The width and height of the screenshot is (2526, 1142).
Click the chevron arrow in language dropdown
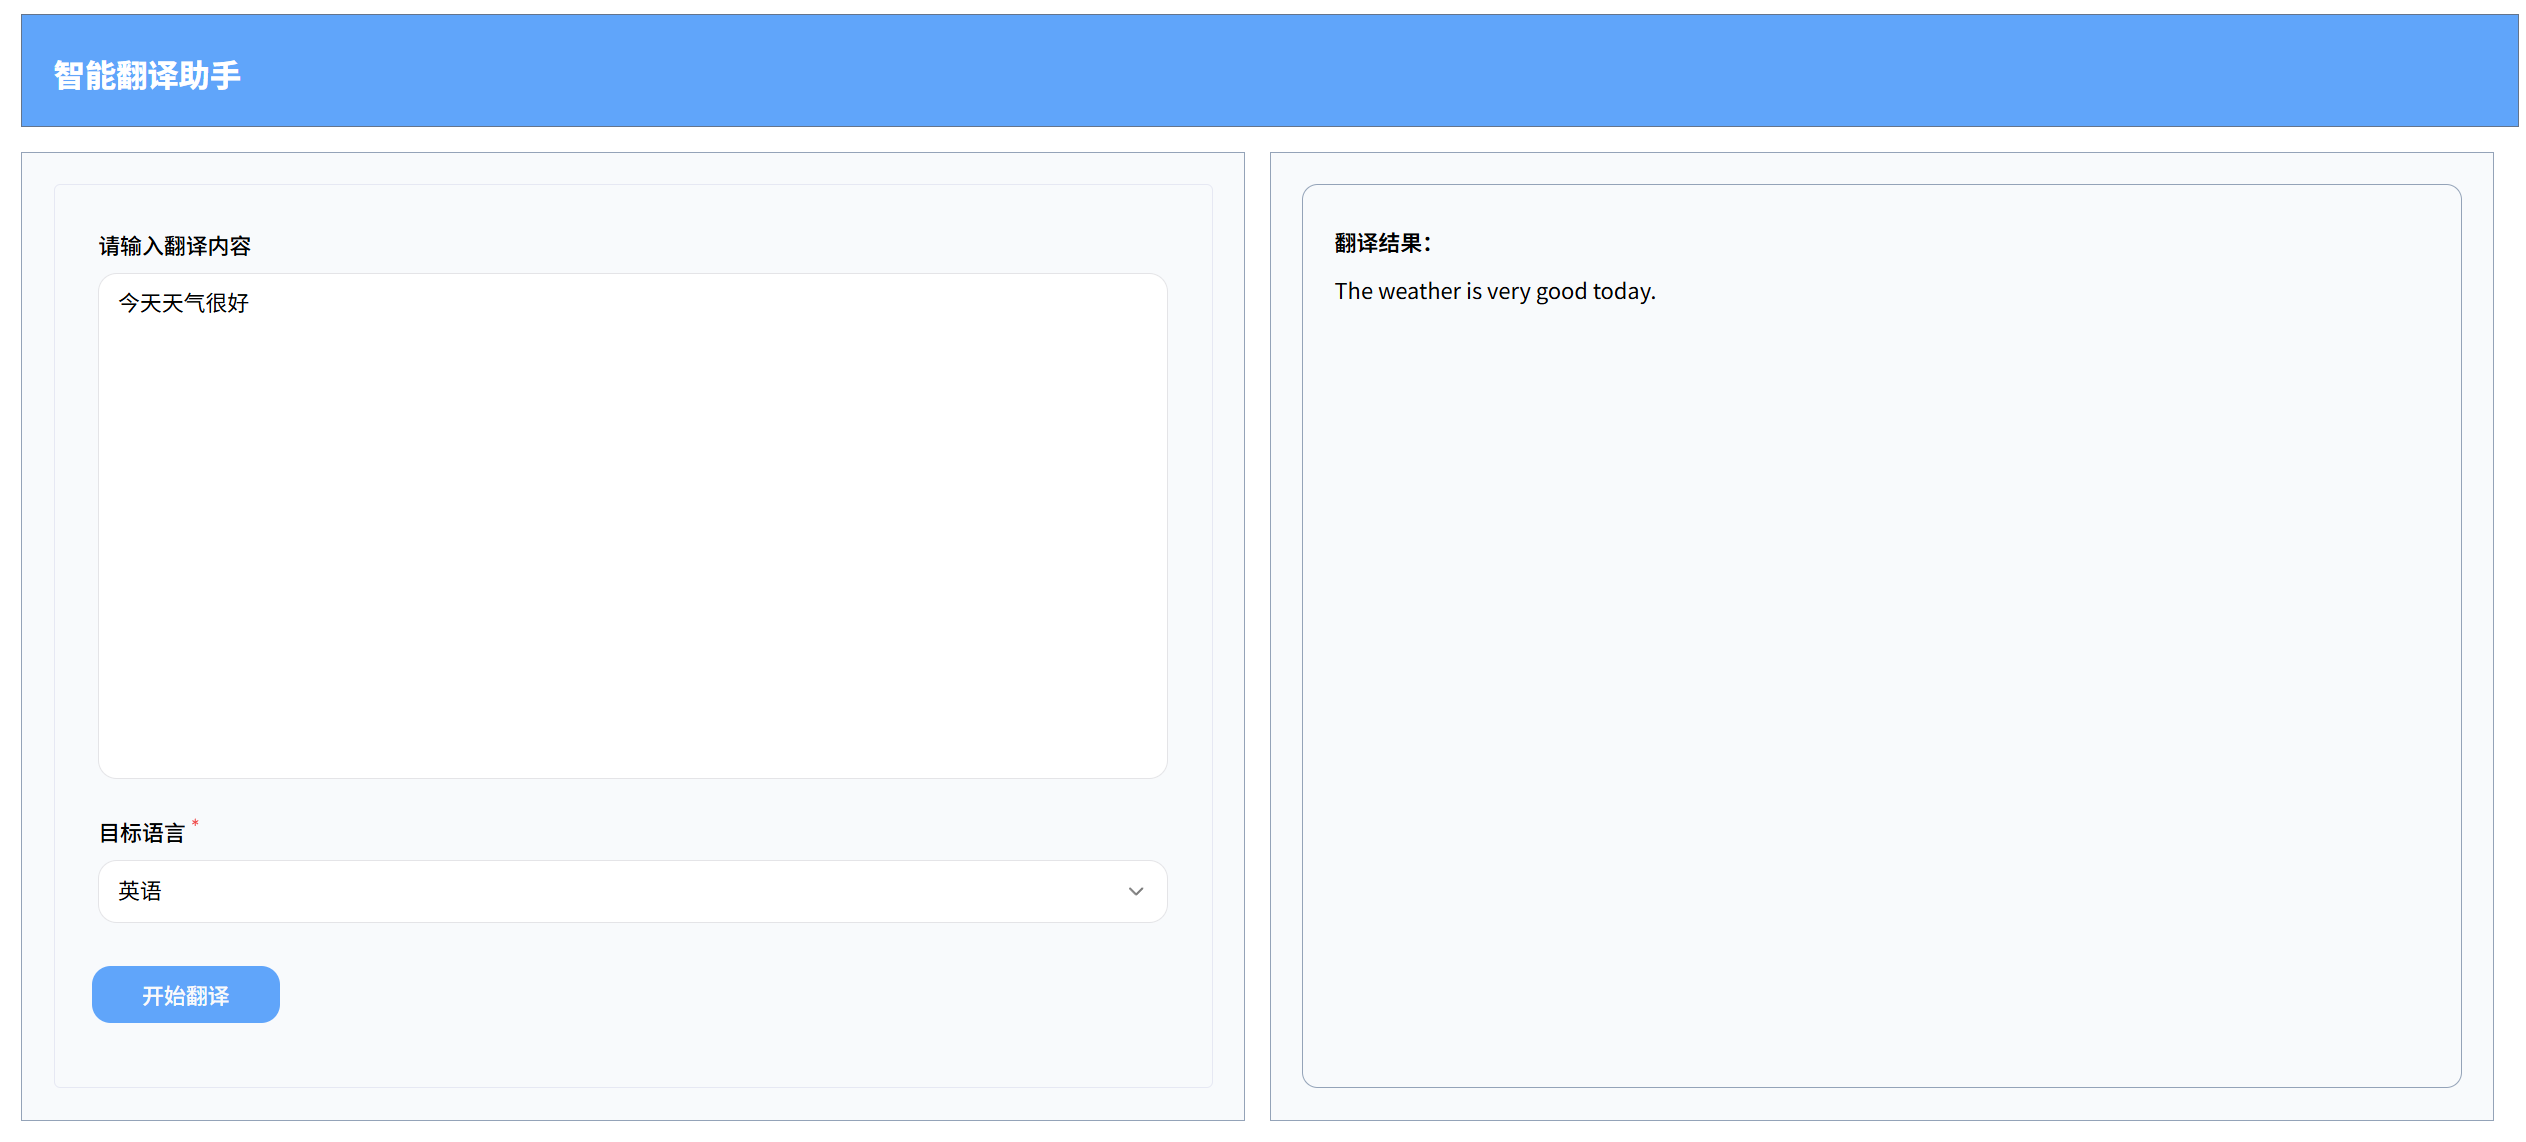point(1135,891)
